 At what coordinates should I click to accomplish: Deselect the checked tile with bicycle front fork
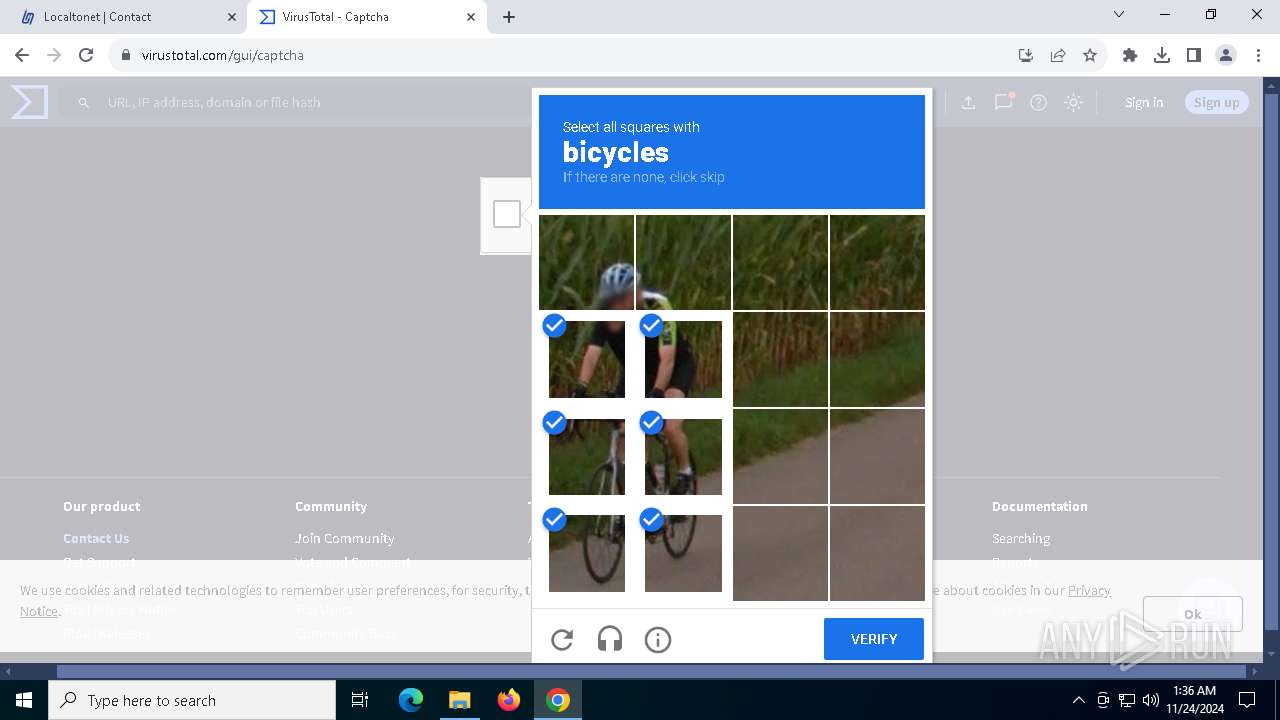pyautogui.click(x=586, y=456)
